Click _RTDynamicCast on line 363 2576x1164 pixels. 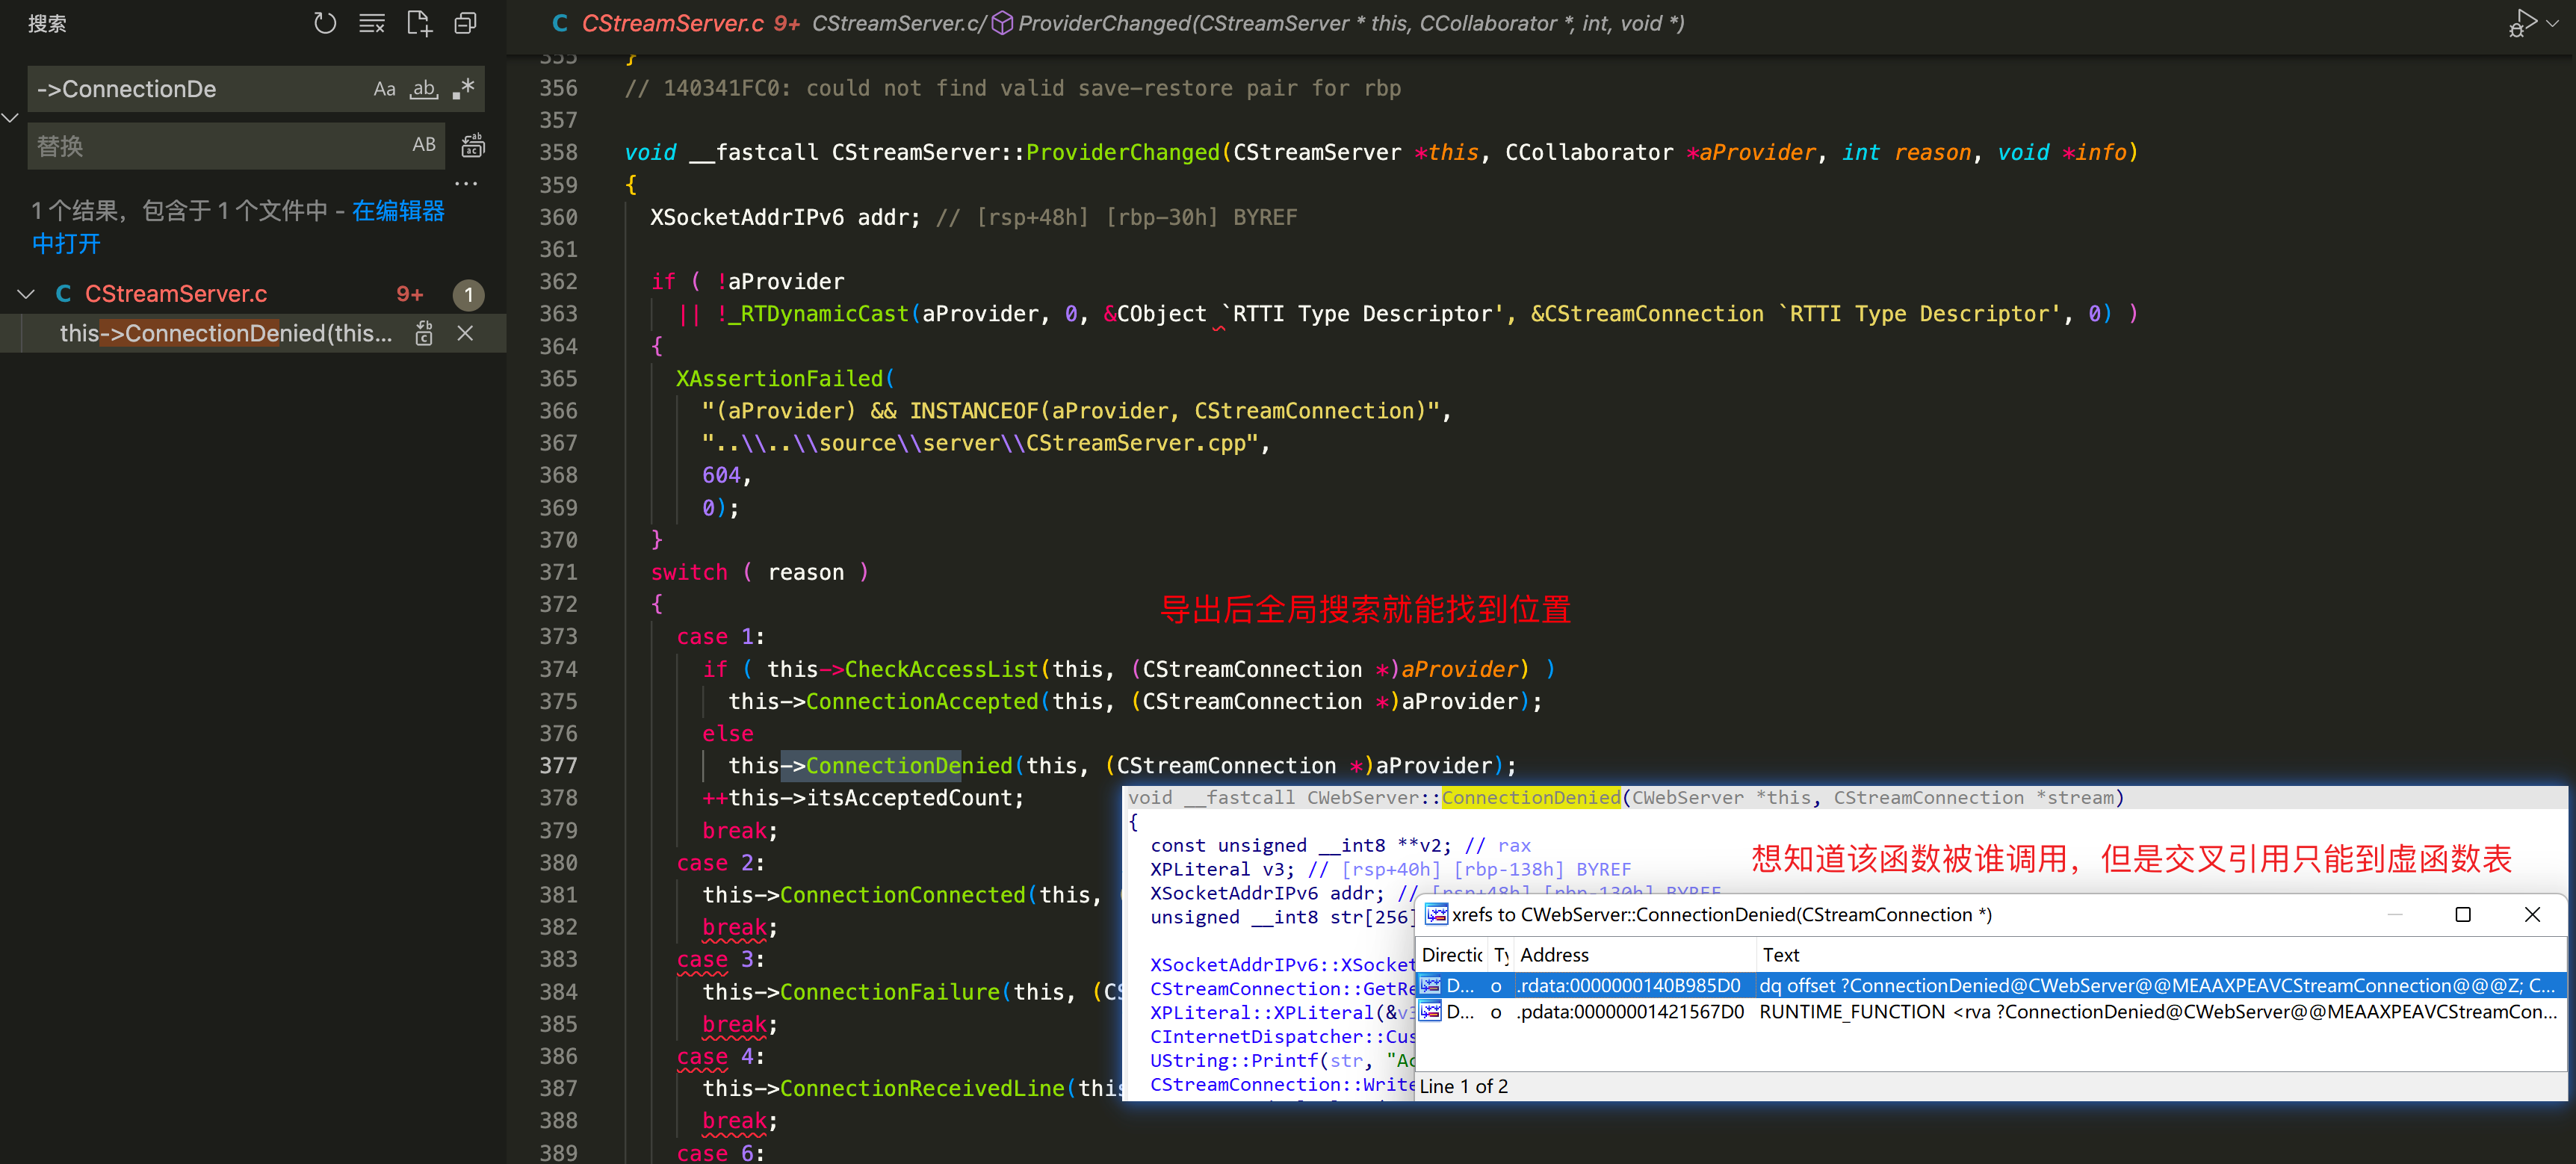818,314
